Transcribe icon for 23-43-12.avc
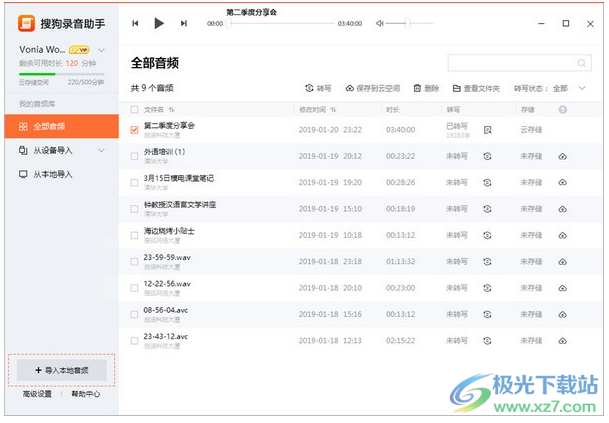 pos(487,341)
